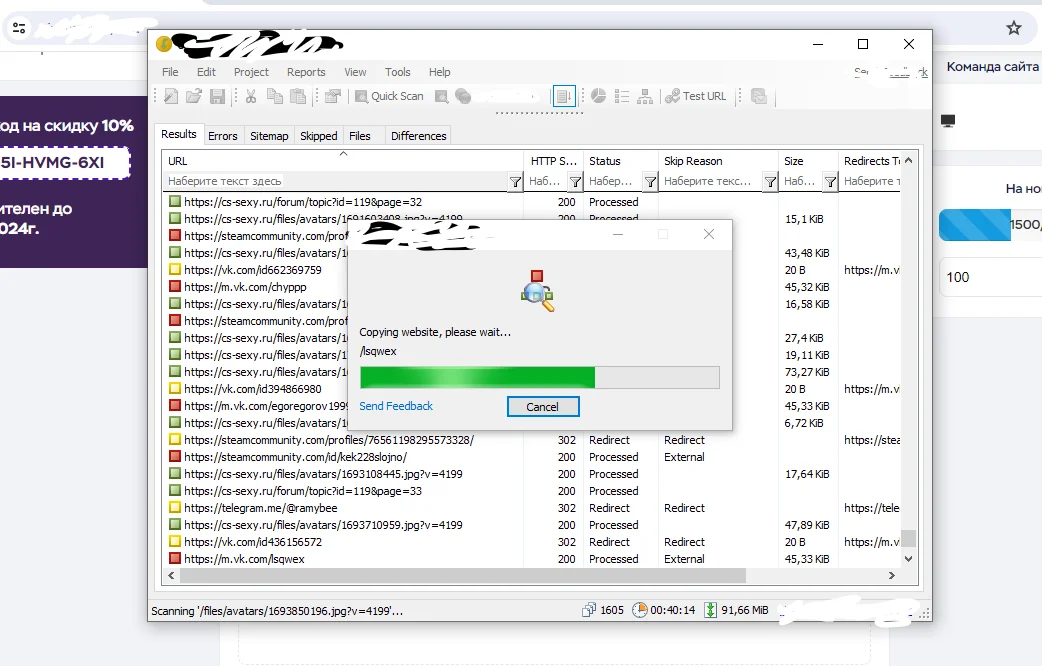The image size is (1042, 666).
Task: Click the Send Feedback link
Action: coord(396,406)
